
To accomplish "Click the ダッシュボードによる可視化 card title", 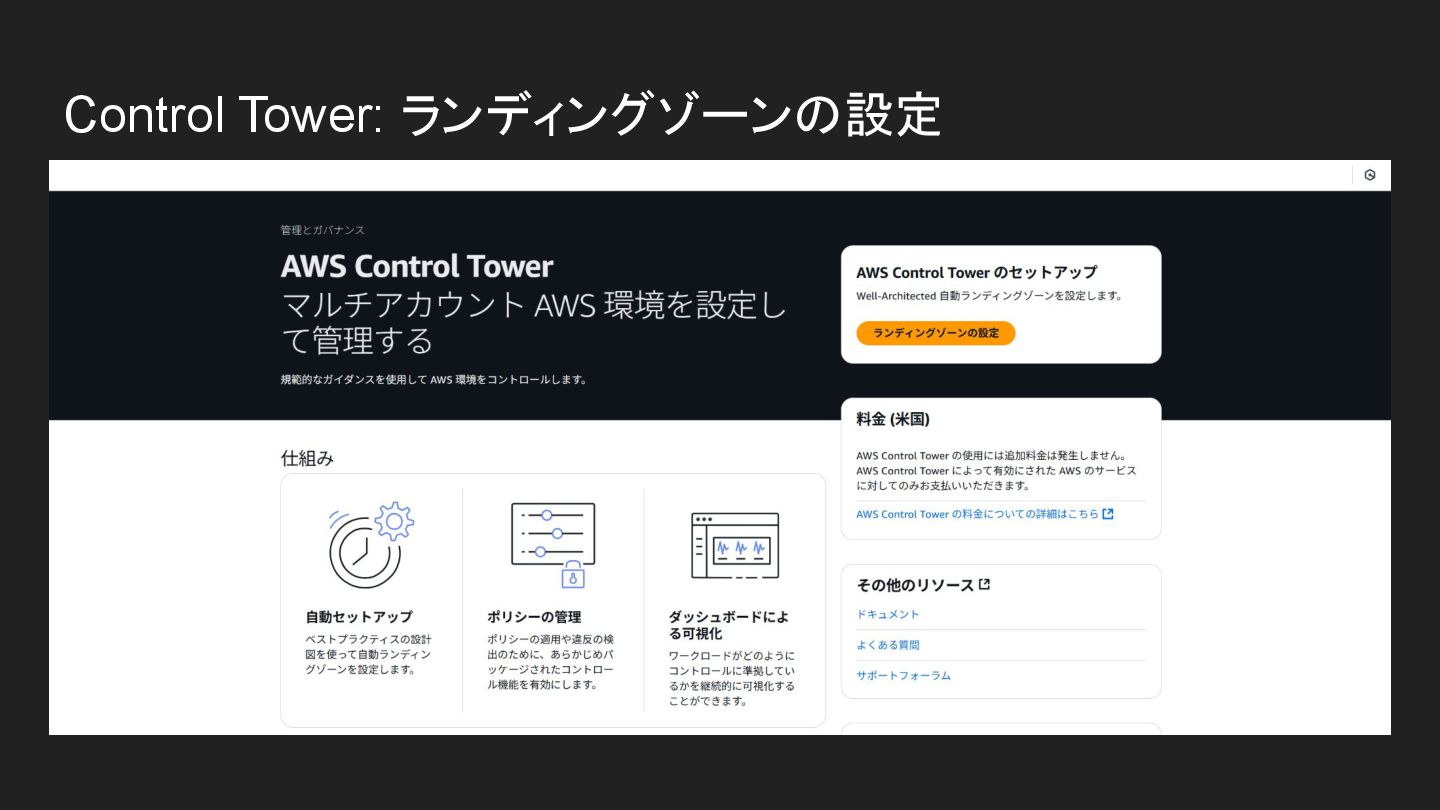I will [729, 625].
